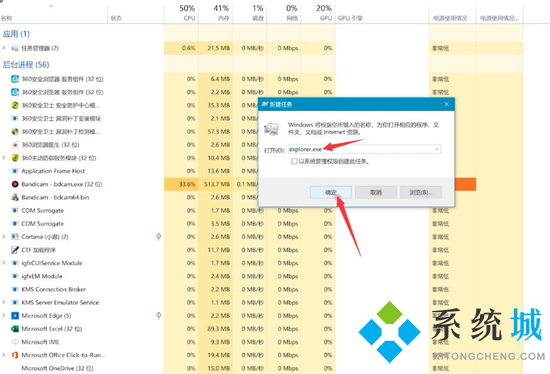
Task: Click the 360主动防御服务模块 process icon
Action: click(15, 158)
